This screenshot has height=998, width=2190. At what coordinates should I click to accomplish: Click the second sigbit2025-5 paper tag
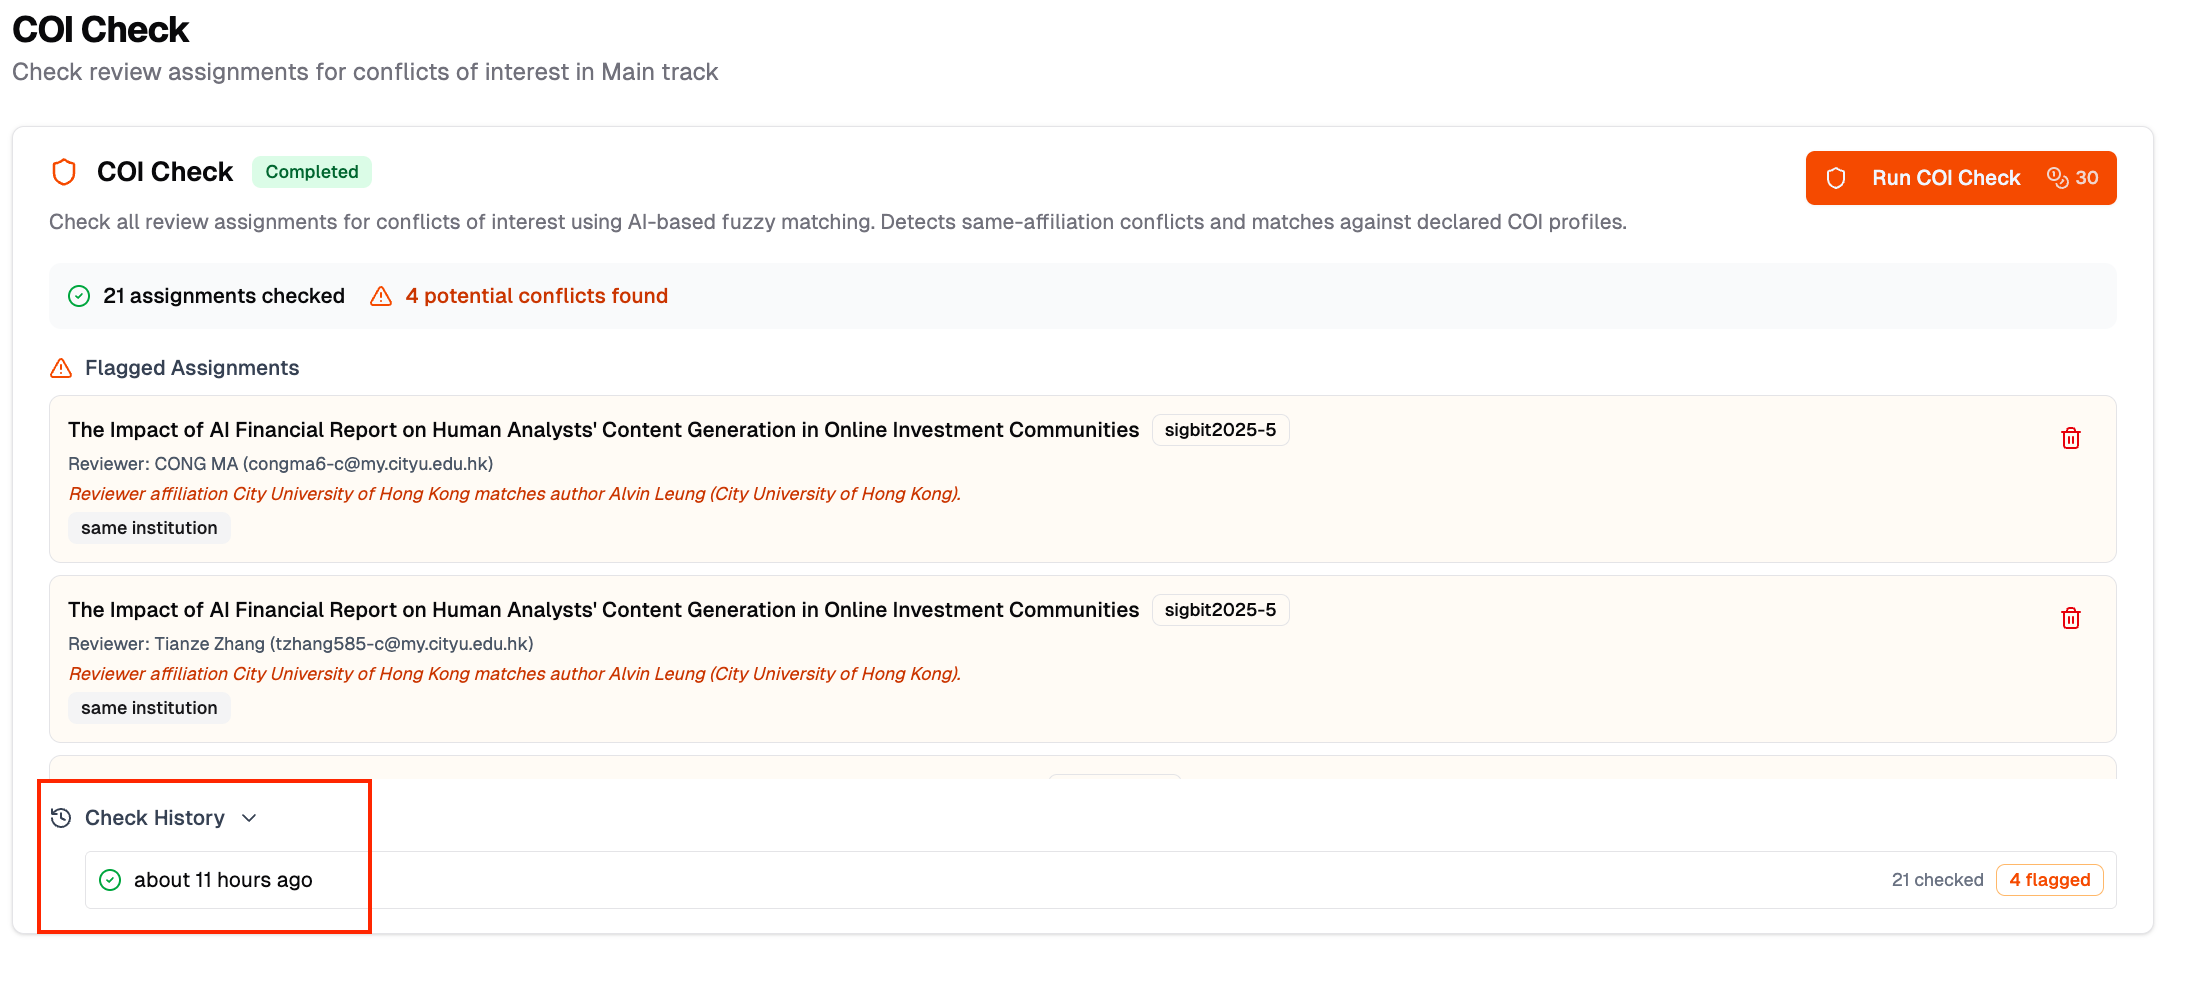tap(1220, 610)
